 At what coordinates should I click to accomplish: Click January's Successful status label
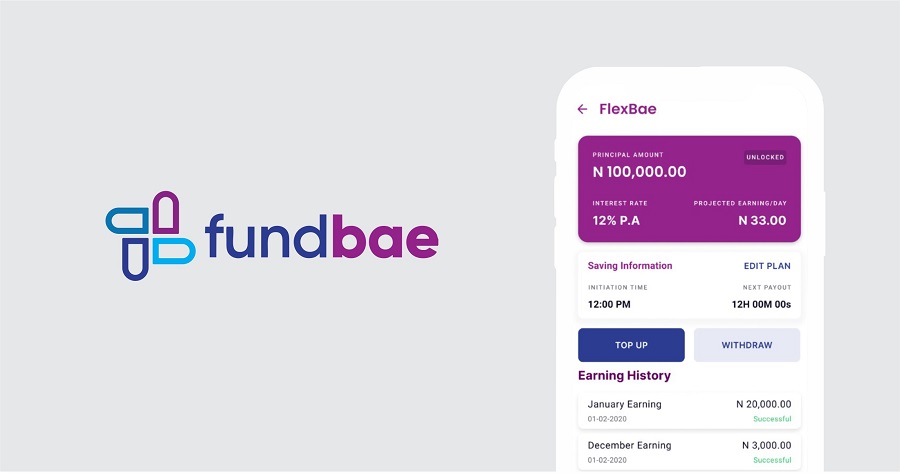click(x=772, y=419)
